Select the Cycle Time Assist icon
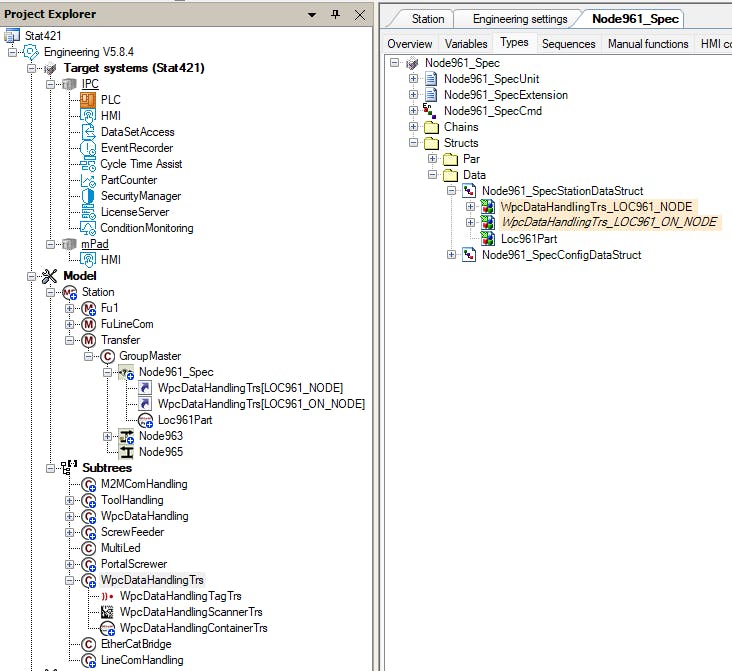The height and width of the screenshot is (671, 732). point(88,164)
